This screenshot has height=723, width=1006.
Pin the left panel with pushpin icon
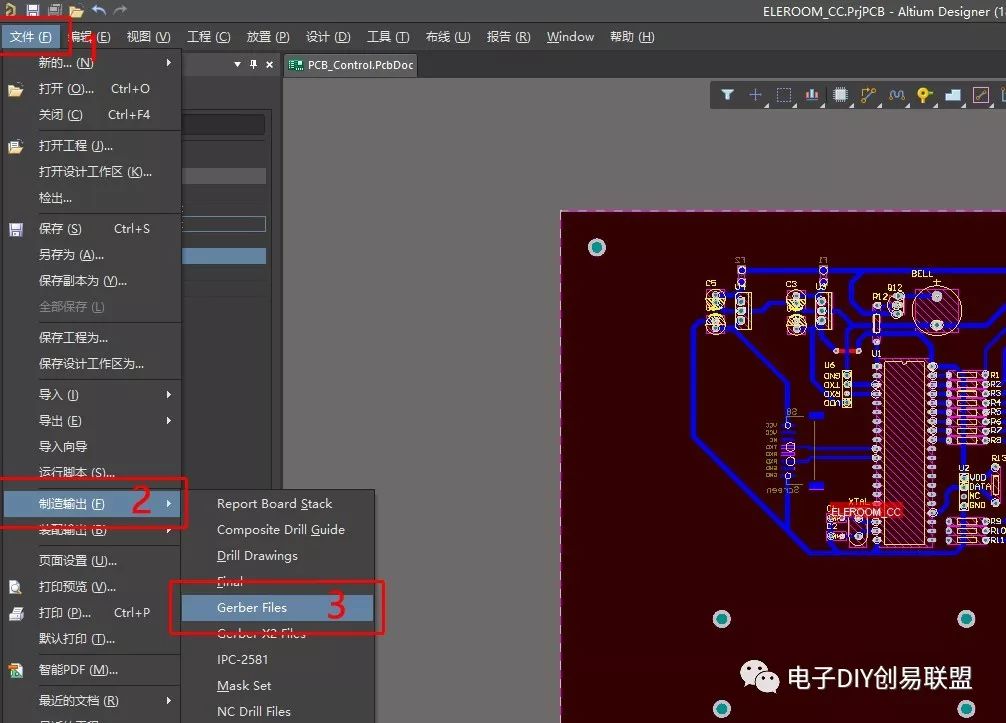253,64
